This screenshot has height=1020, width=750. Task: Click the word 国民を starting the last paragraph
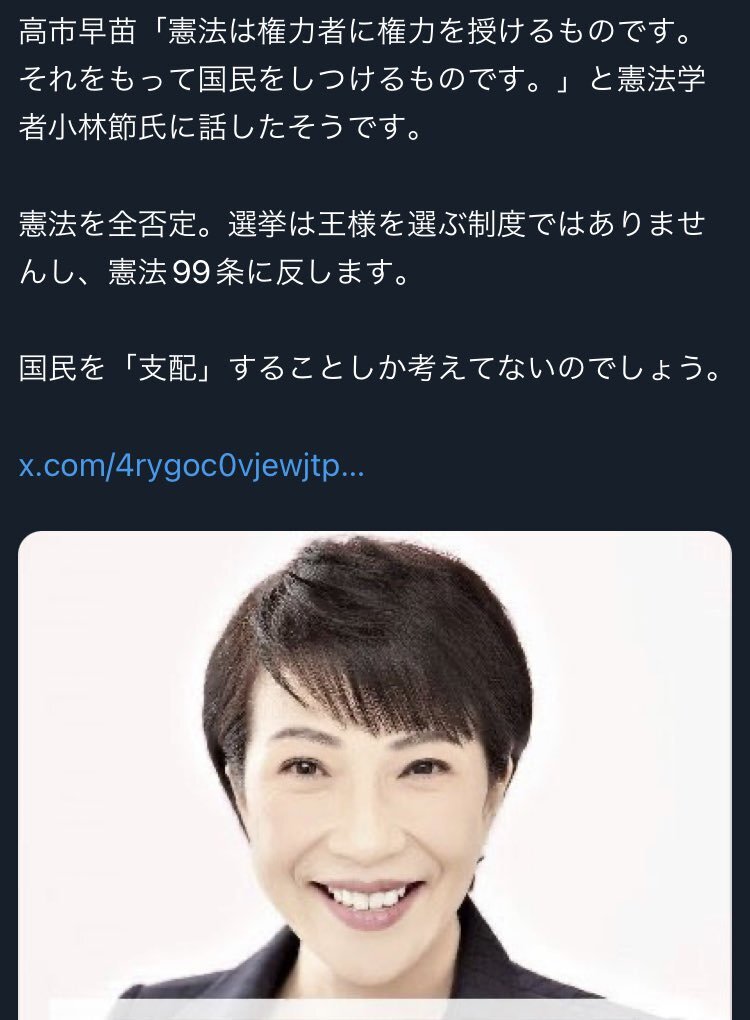click(x=62, y=368)
